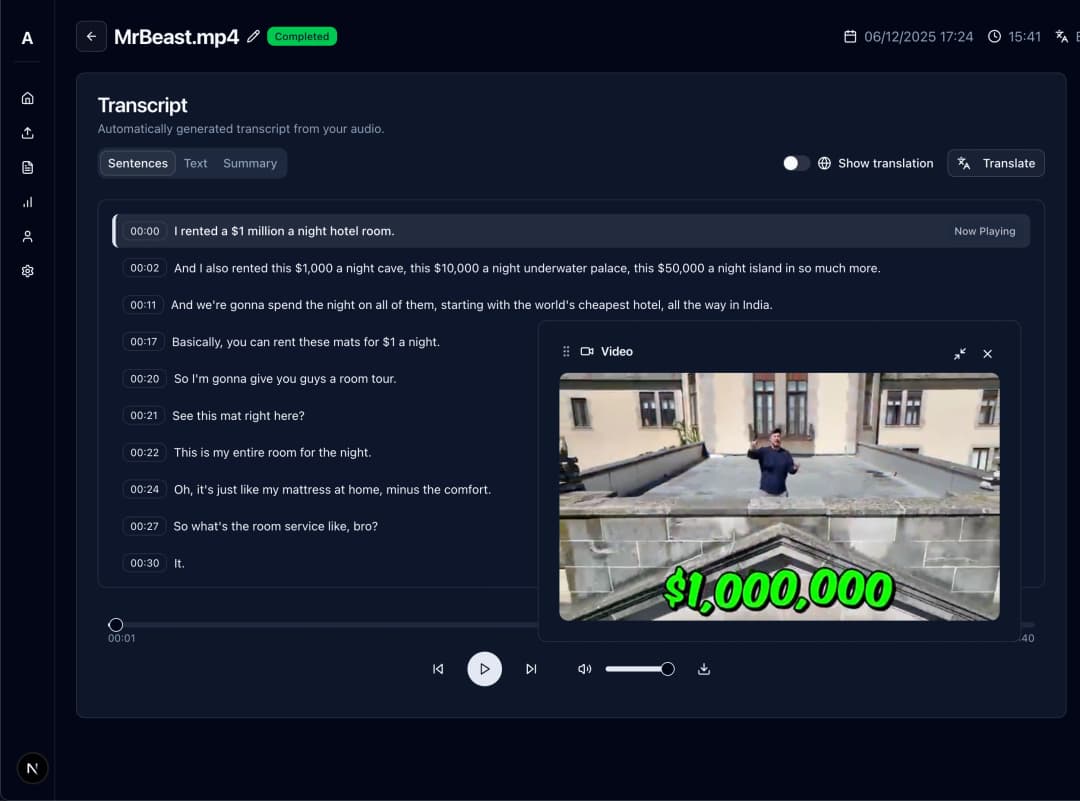
Task: Open the Upload icon in the sidebar
Action: tap(28, 133)
